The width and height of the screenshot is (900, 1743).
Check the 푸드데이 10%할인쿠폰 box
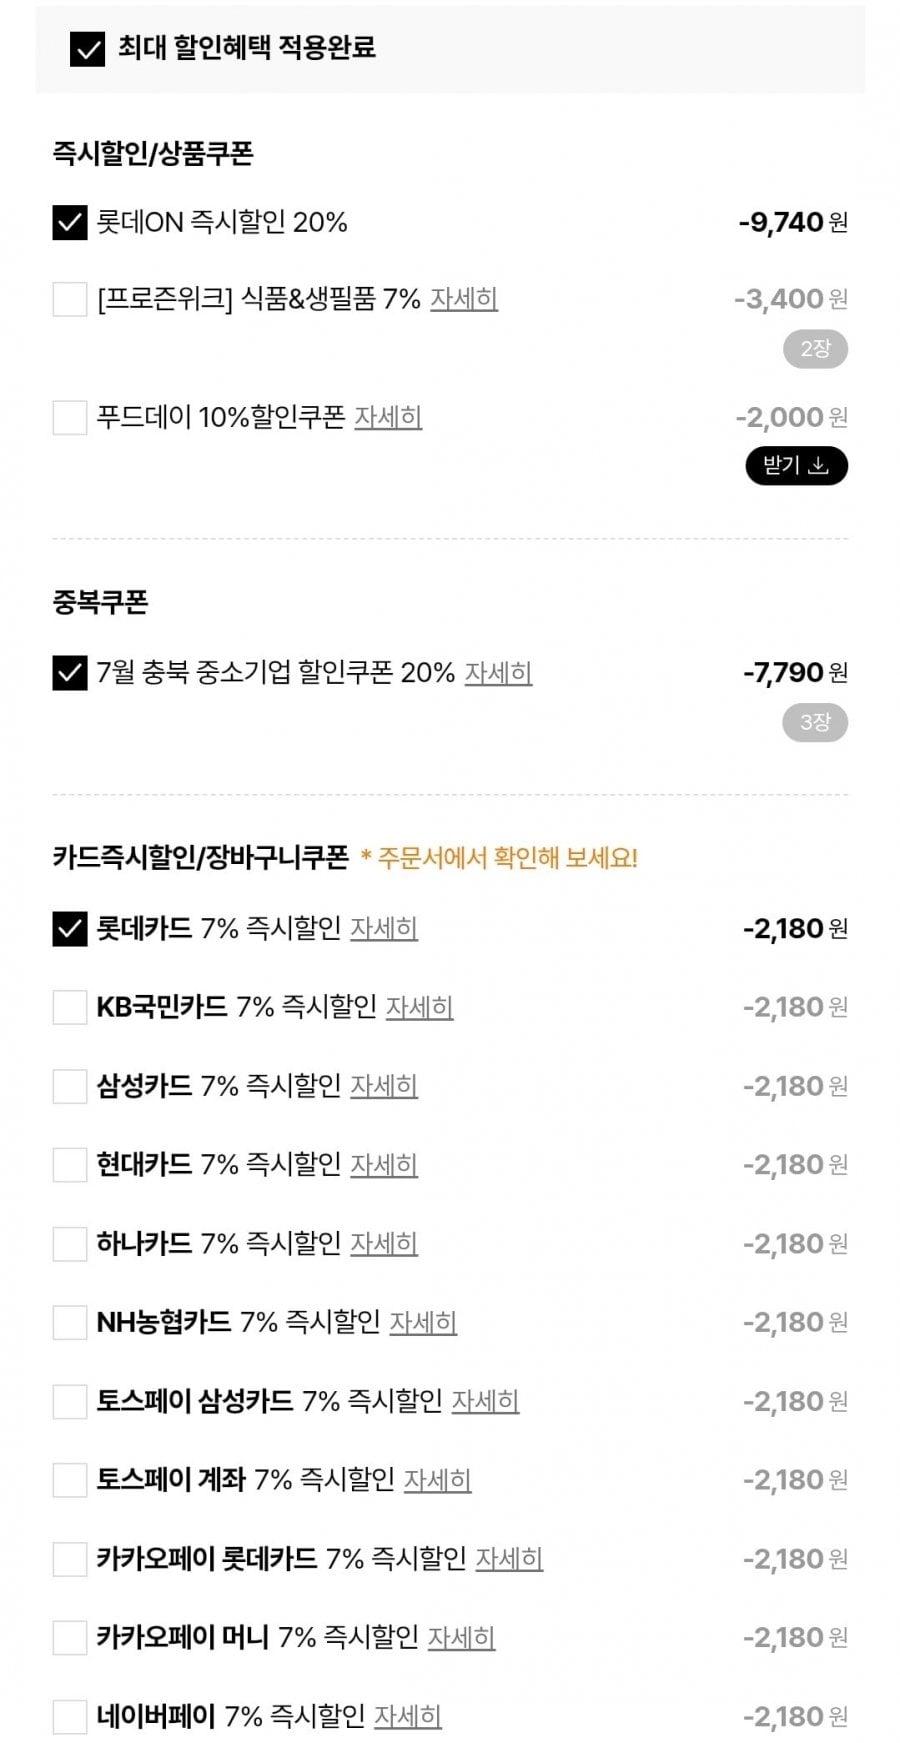pyautogui.click(x=70, y=417)
